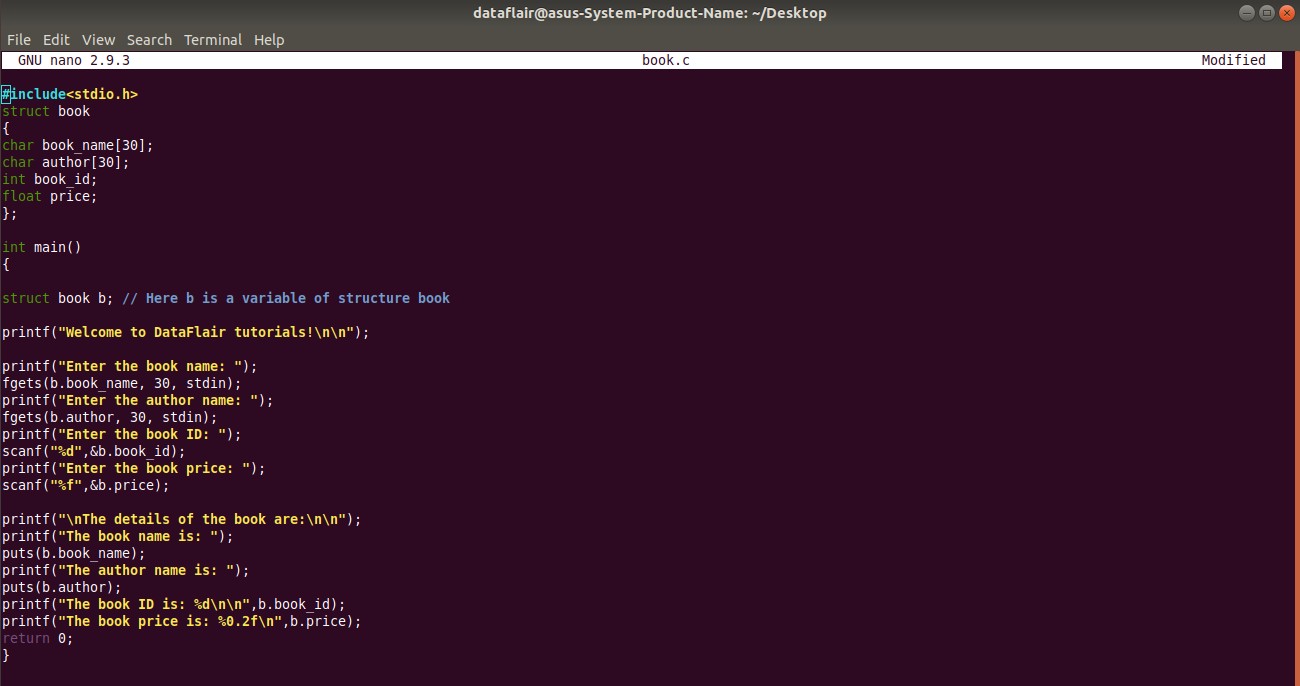
Task: Click the 'int book_id;' line
Action: click(x=50, y=179)
